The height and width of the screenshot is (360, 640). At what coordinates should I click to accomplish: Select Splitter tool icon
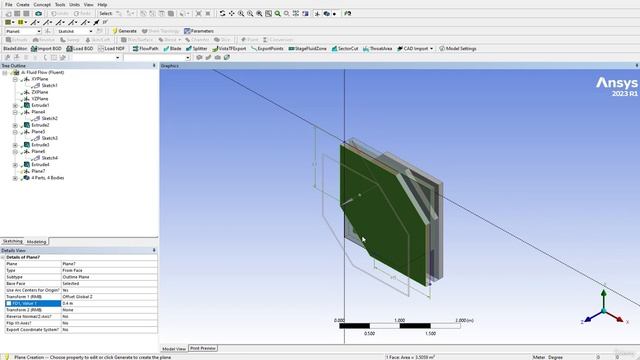pos(196,49)
